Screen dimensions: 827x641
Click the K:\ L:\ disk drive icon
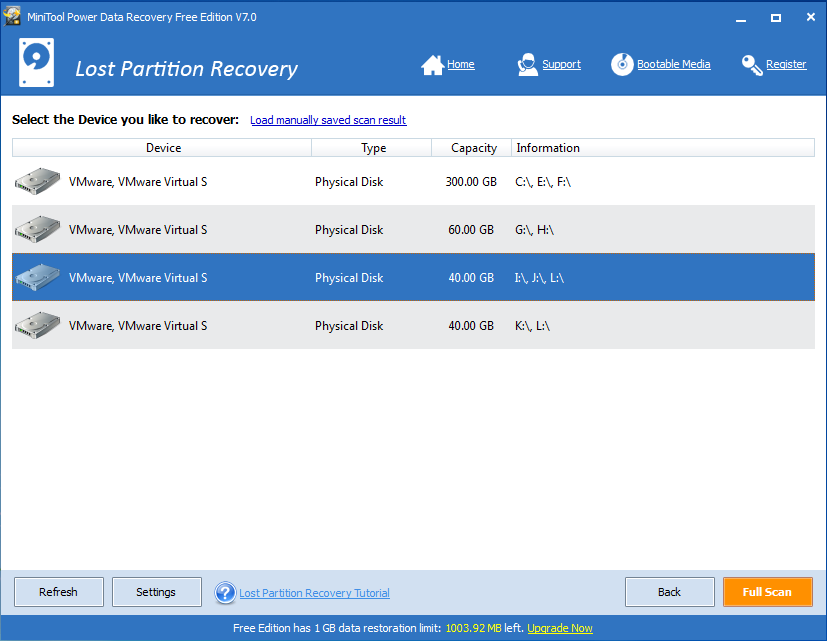(37, 325)
